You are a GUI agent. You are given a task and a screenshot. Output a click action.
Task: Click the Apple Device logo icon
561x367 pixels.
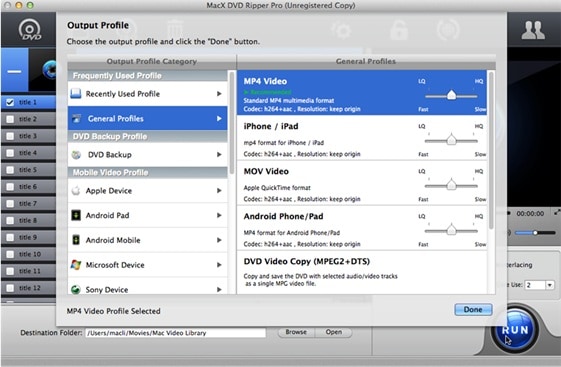(76, 191)
